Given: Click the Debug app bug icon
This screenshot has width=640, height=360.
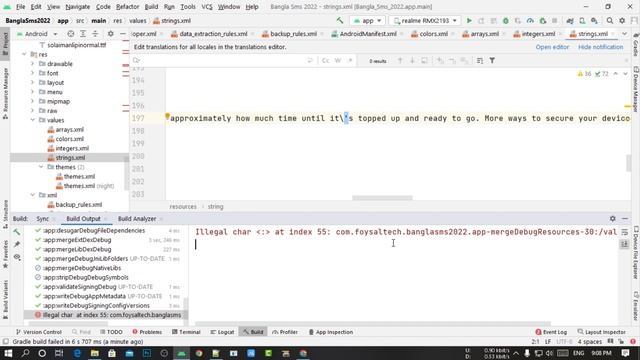Looking at the screenshot, I should click(x=506, y=20).
